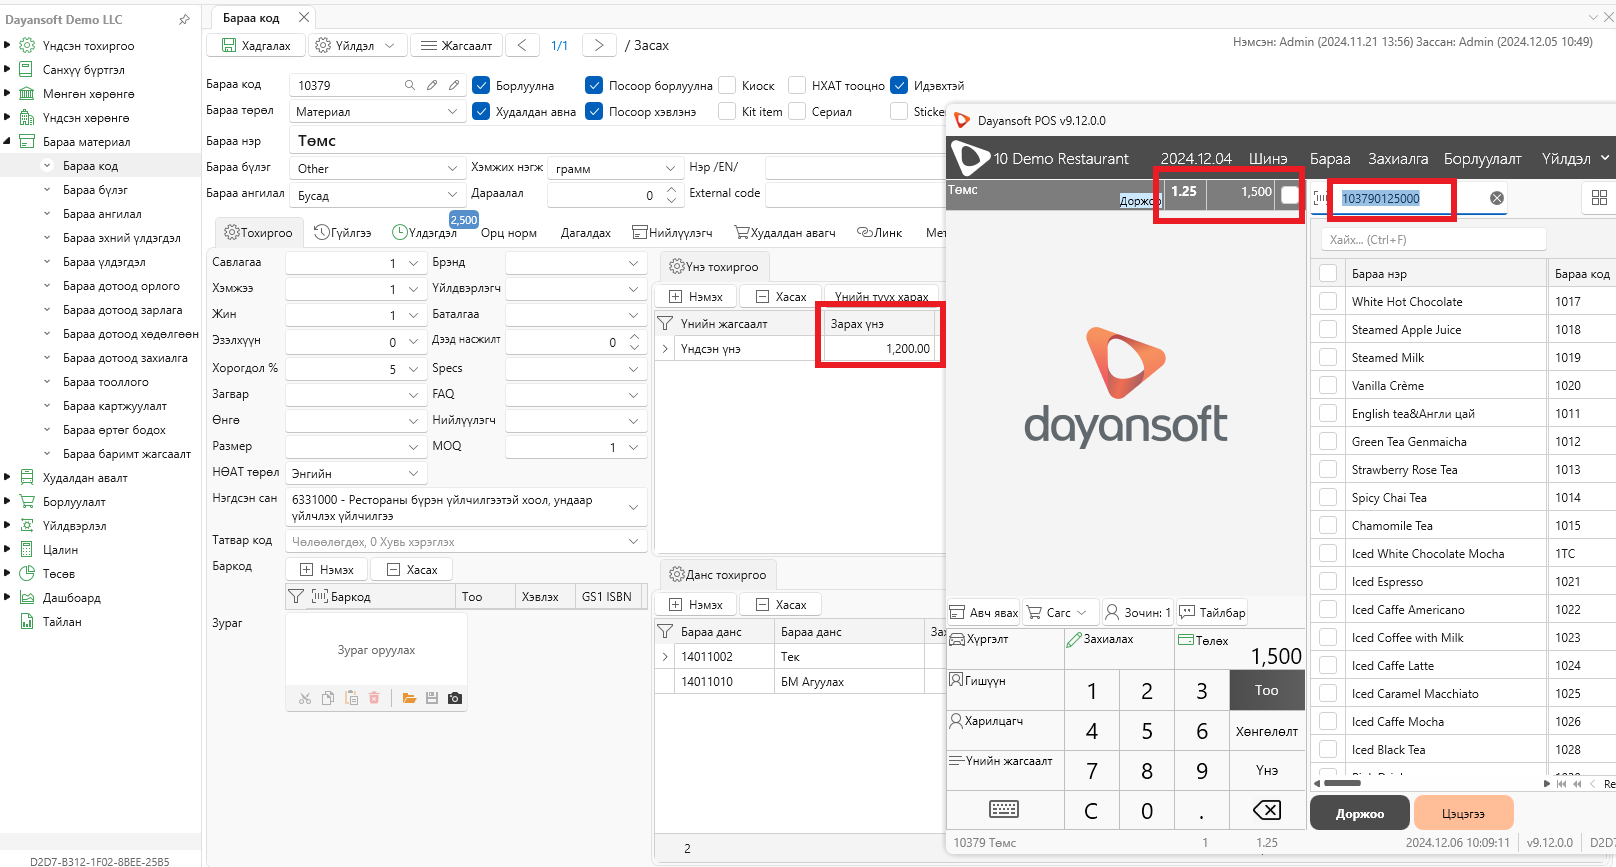
Task: Open the Брэнд dropdown
Action: [634, 263]
